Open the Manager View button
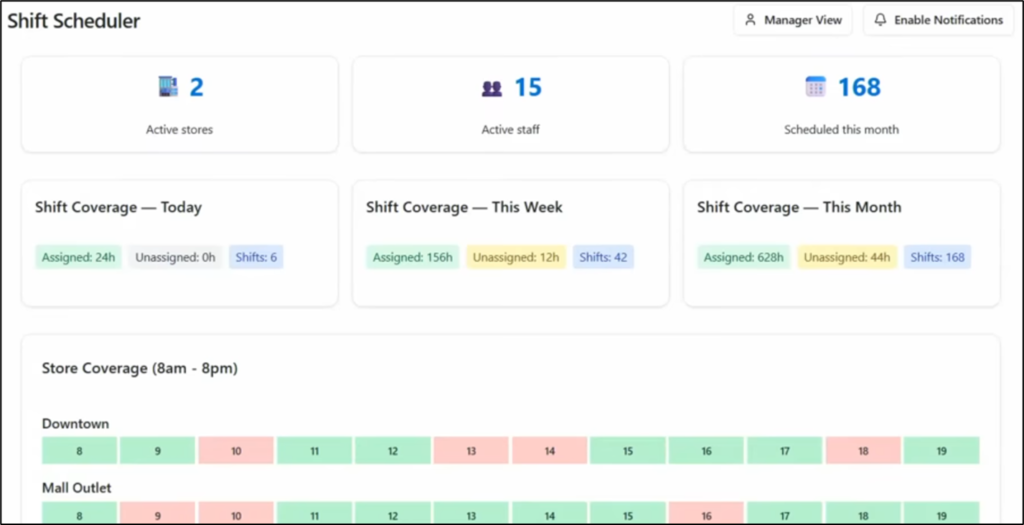 point(794,20)
